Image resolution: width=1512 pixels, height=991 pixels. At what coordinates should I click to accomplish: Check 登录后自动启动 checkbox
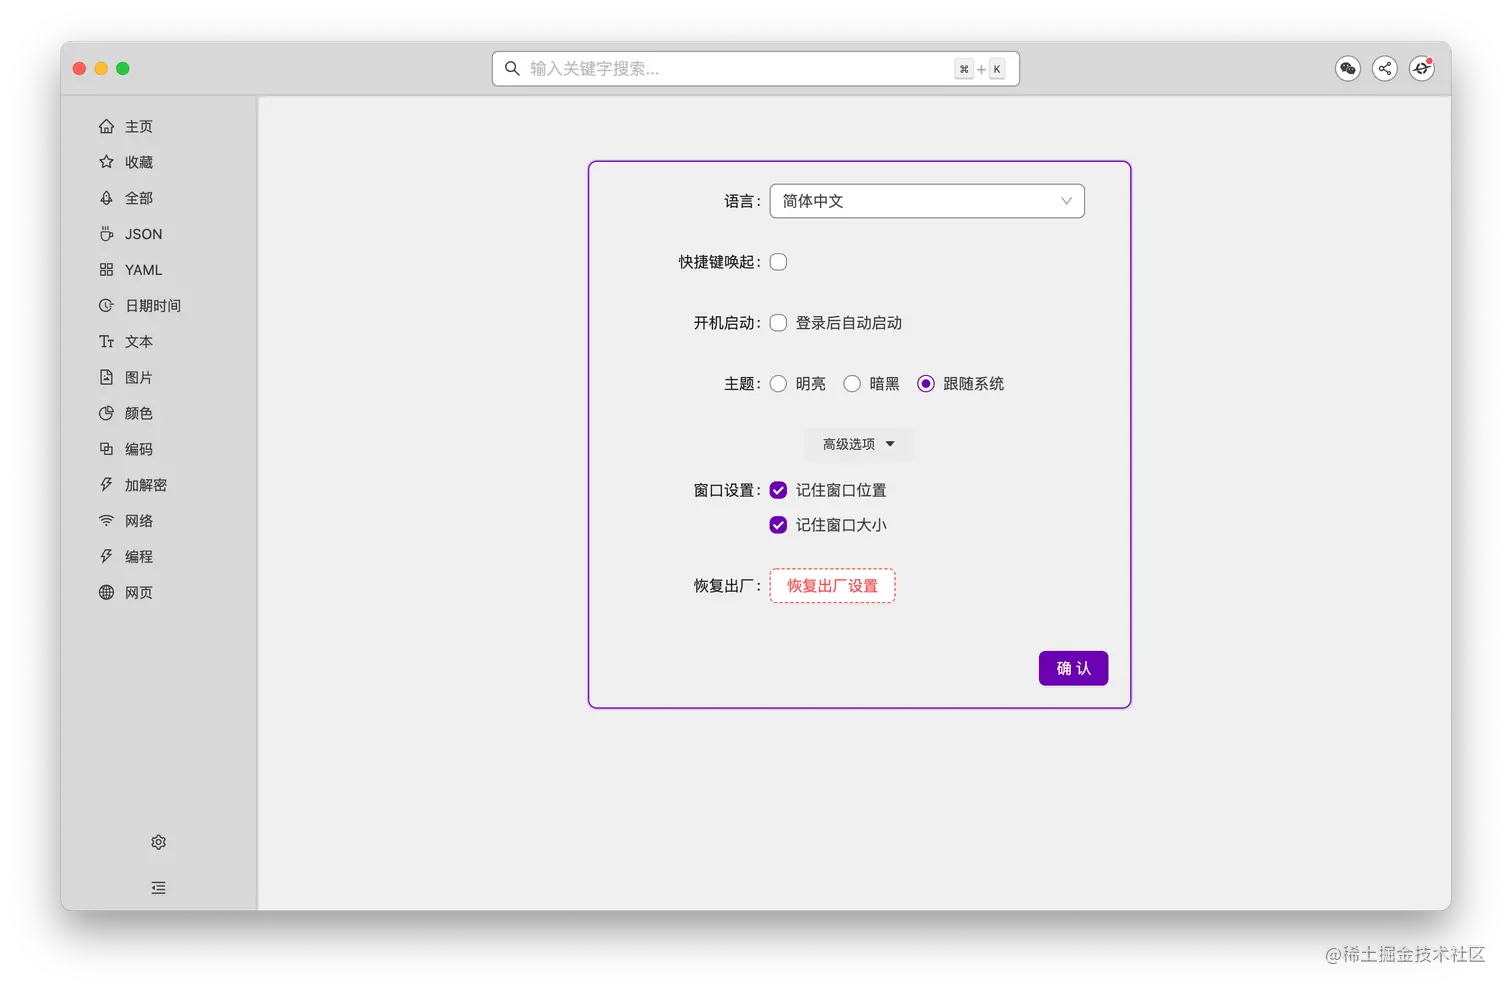tap(778, 323)
